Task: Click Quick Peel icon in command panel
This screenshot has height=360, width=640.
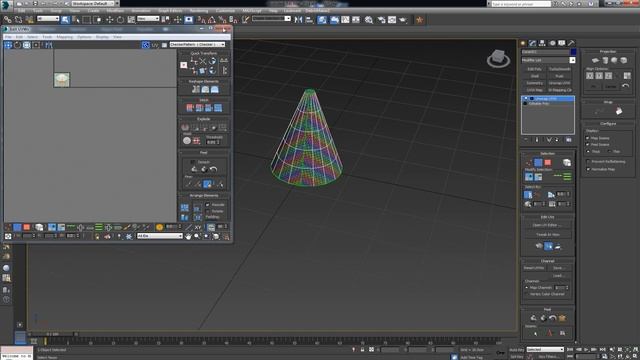Action: pos(533,318)
